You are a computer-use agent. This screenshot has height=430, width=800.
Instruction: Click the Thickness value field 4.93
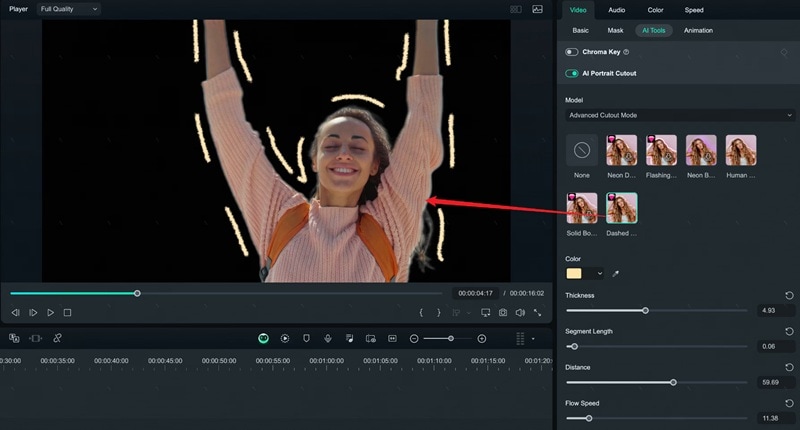point(775,311)
